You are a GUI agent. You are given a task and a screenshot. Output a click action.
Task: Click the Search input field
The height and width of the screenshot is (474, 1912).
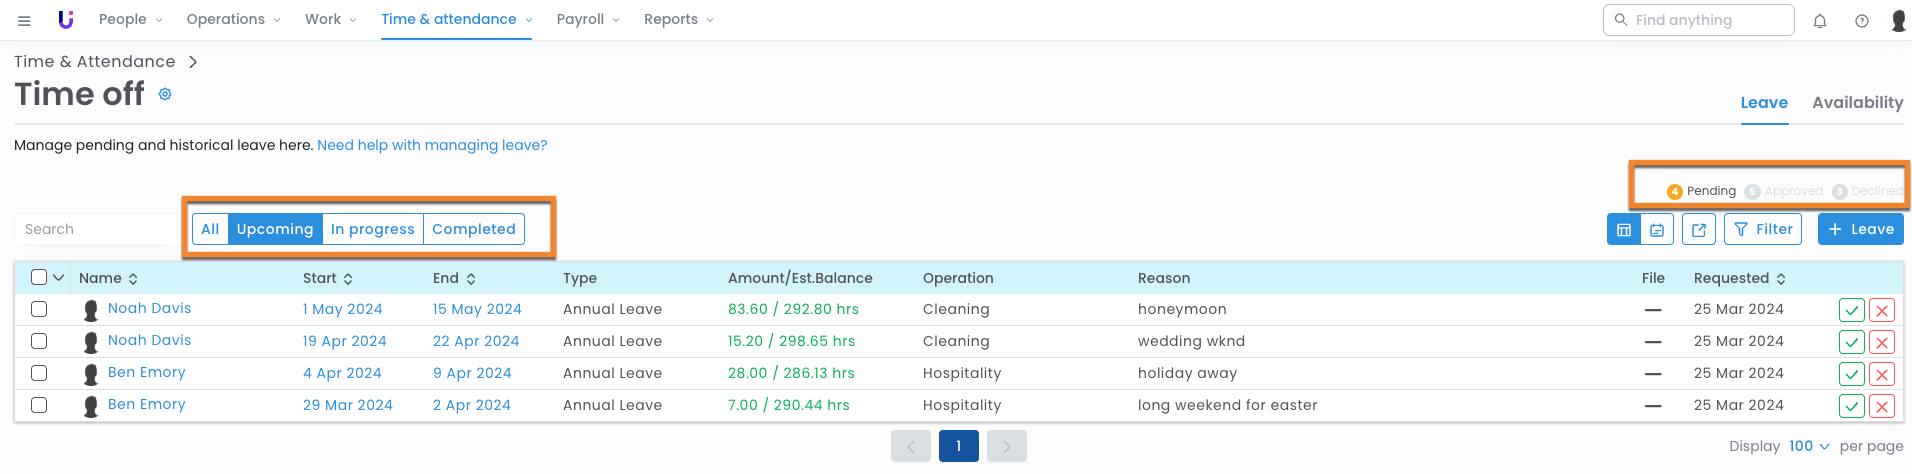tap(95, 229)
